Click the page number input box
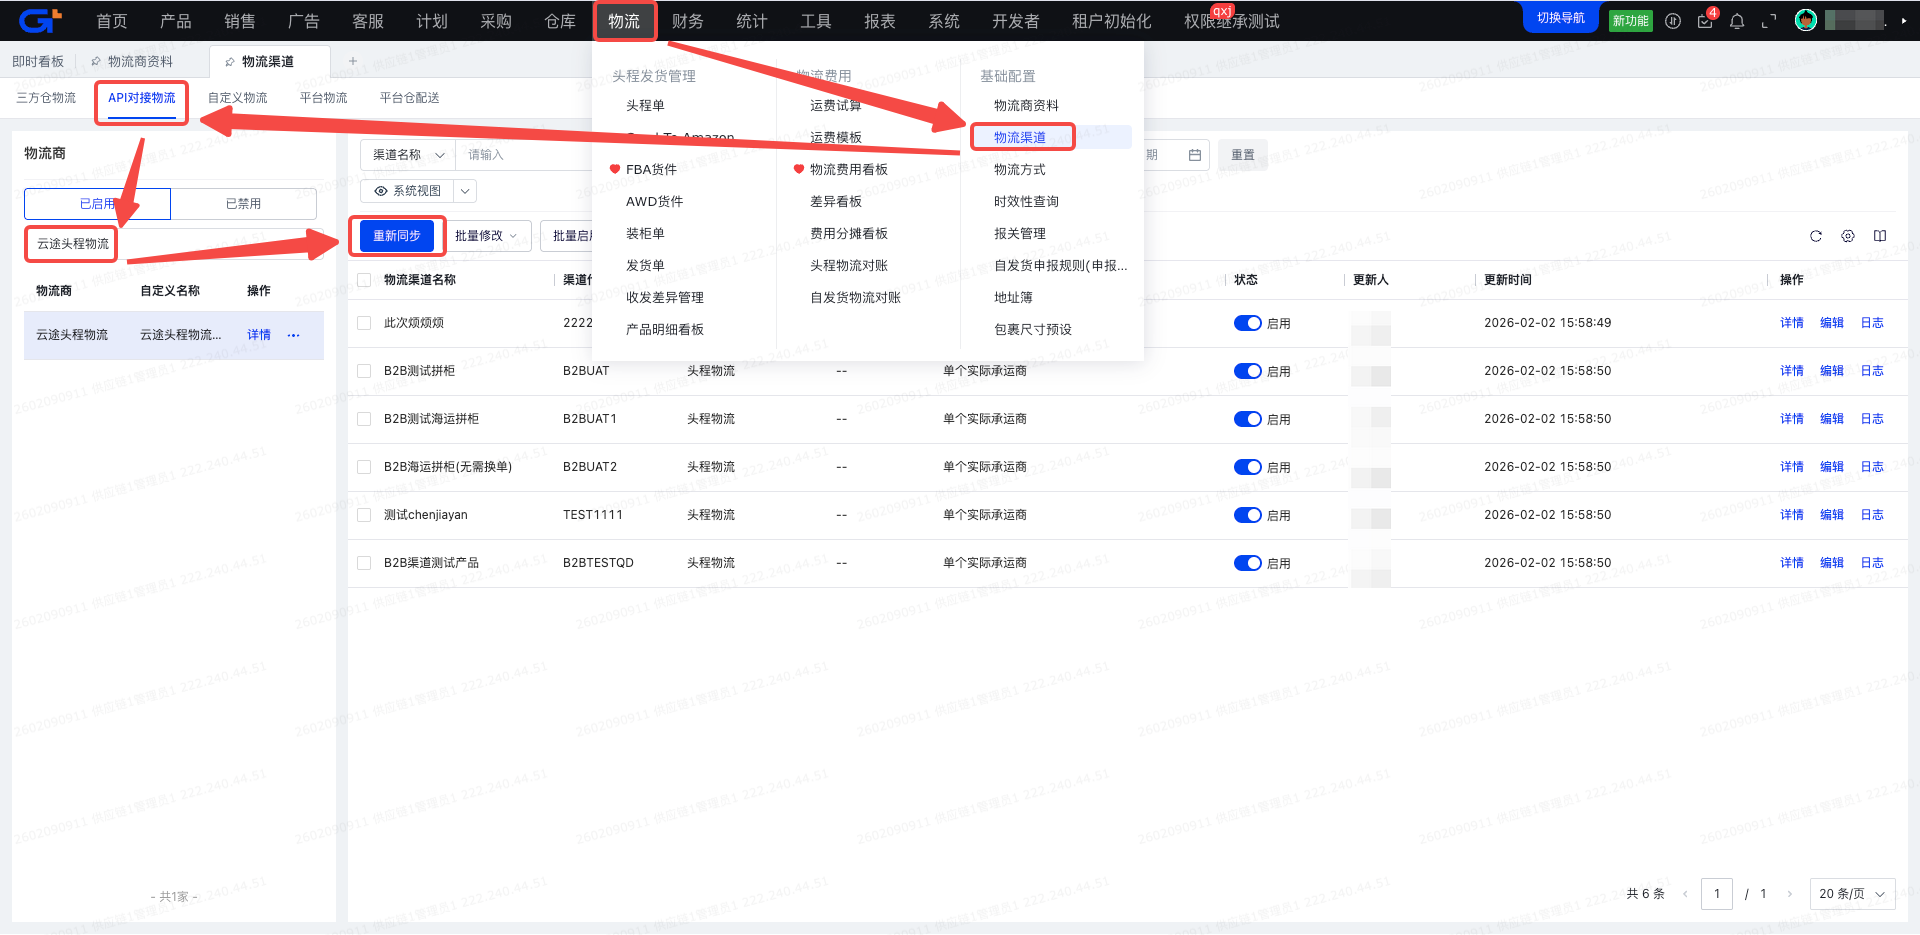 click(x=1717, y=894)
